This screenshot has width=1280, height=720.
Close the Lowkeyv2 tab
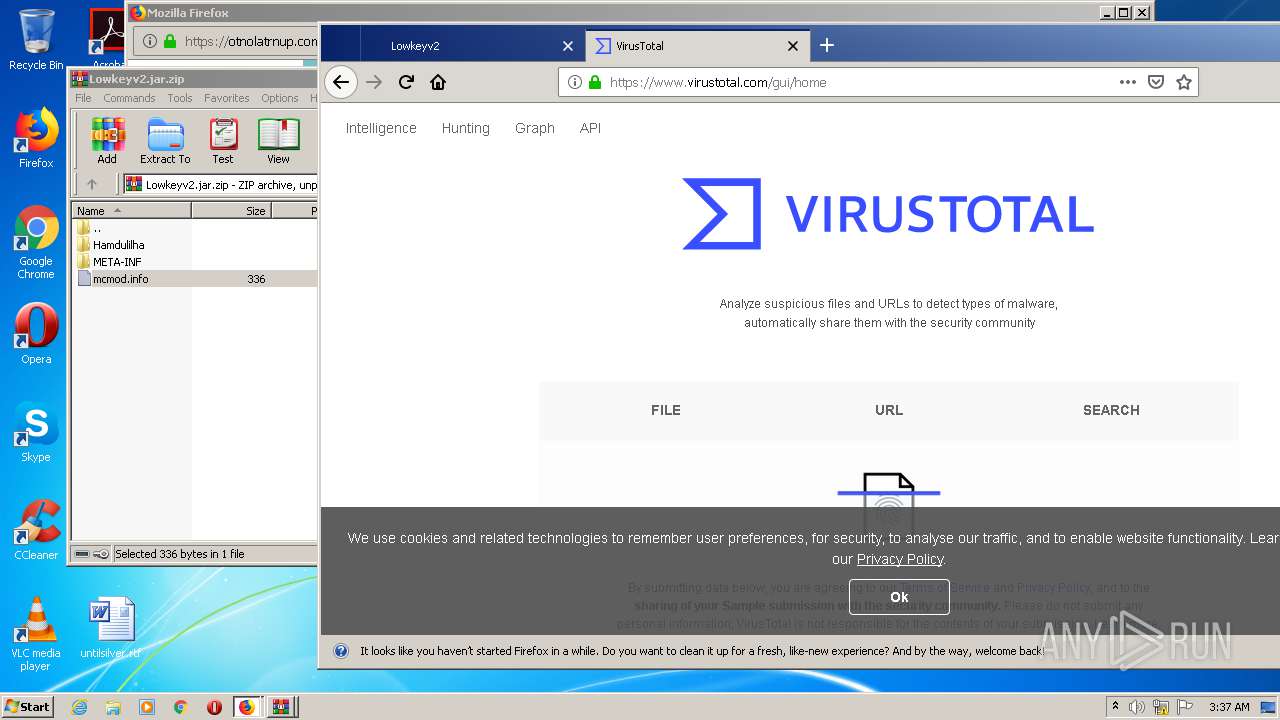coord(568,46)
